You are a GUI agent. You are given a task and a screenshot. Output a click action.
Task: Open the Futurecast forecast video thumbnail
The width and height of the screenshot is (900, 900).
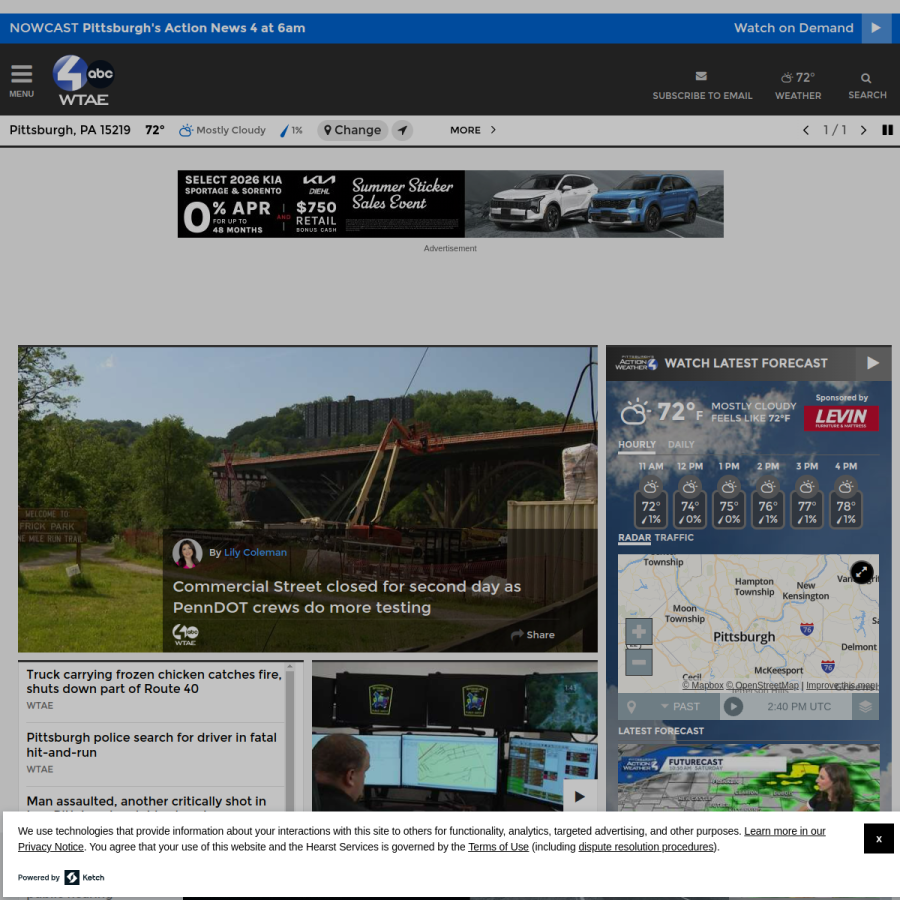tap(748, 778)
